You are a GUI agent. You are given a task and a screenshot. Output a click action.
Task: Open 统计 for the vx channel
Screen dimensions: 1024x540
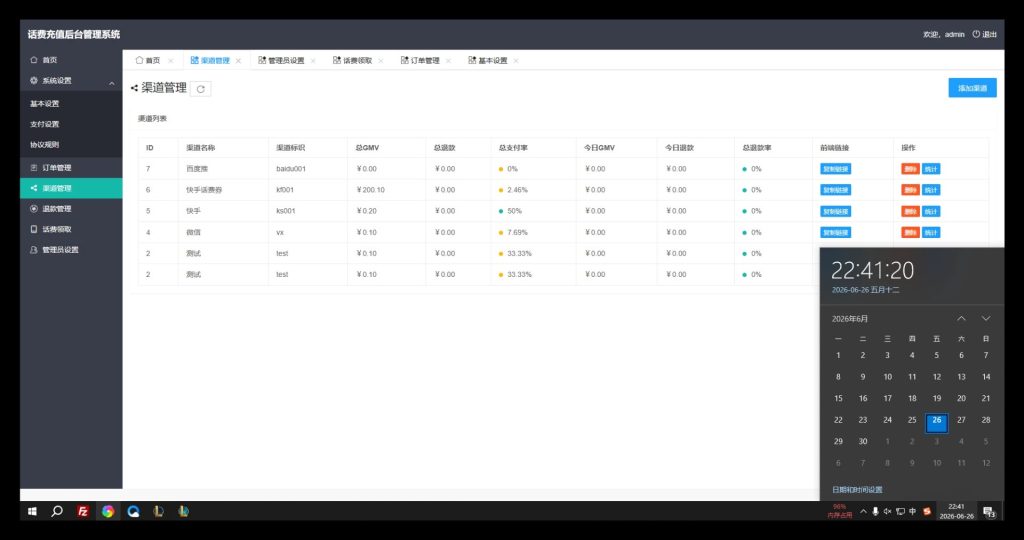click(x=931, y=232)
